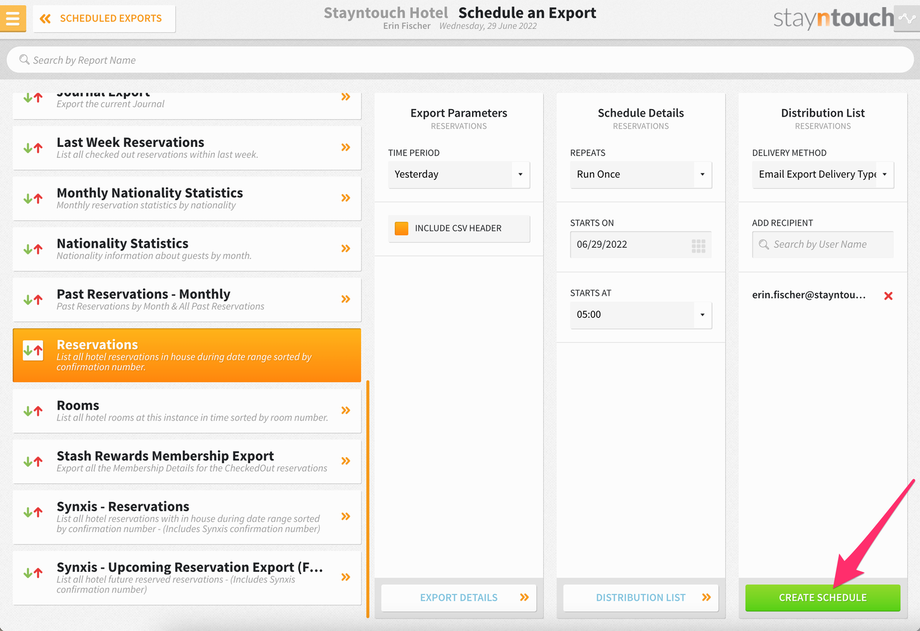The width and height of the screenshot is (920, 631).
Task: Click the report list scrollbar
Action: click(368, 499)
